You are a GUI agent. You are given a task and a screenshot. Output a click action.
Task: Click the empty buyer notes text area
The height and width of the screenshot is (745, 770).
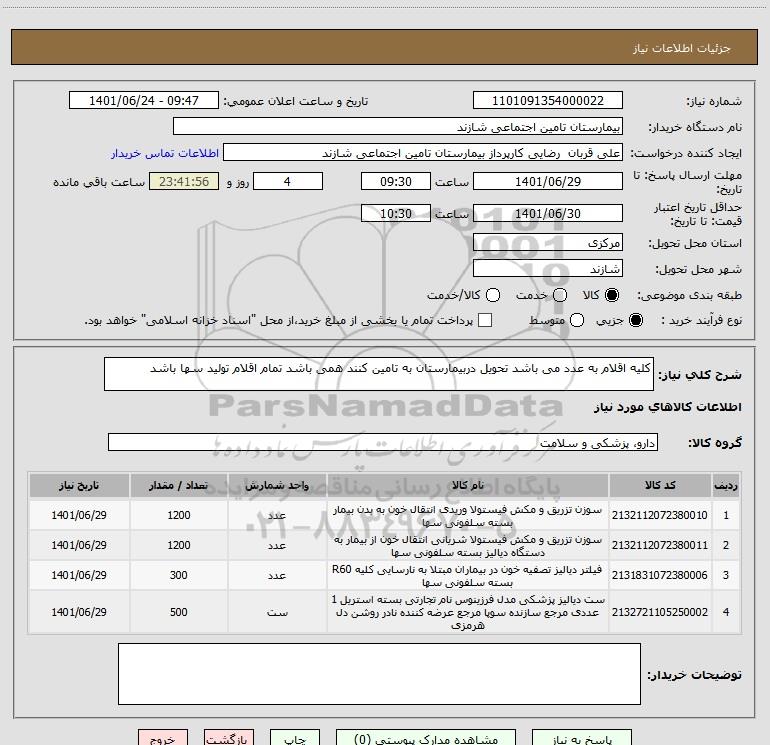click(380, 674)
